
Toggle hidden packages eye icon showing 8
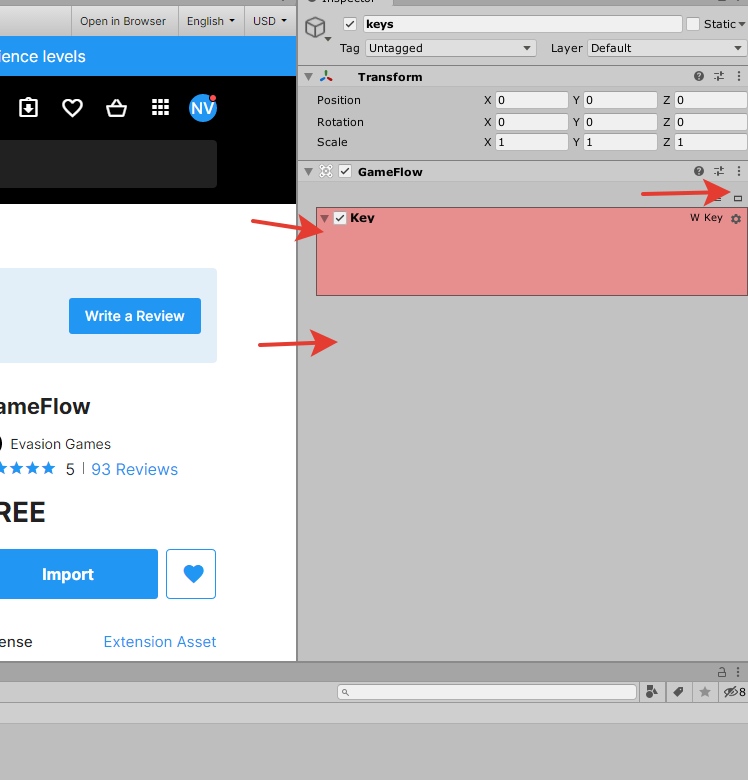coord(734,692)
